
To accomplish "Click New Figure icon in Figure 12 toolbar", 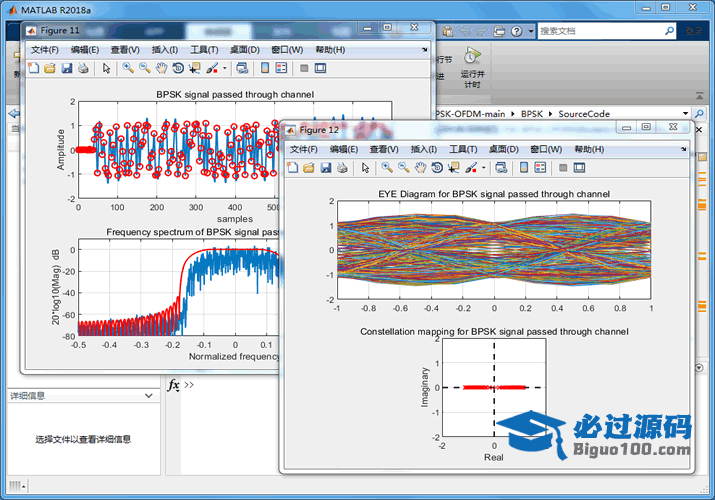I will (x=293, y=168).
